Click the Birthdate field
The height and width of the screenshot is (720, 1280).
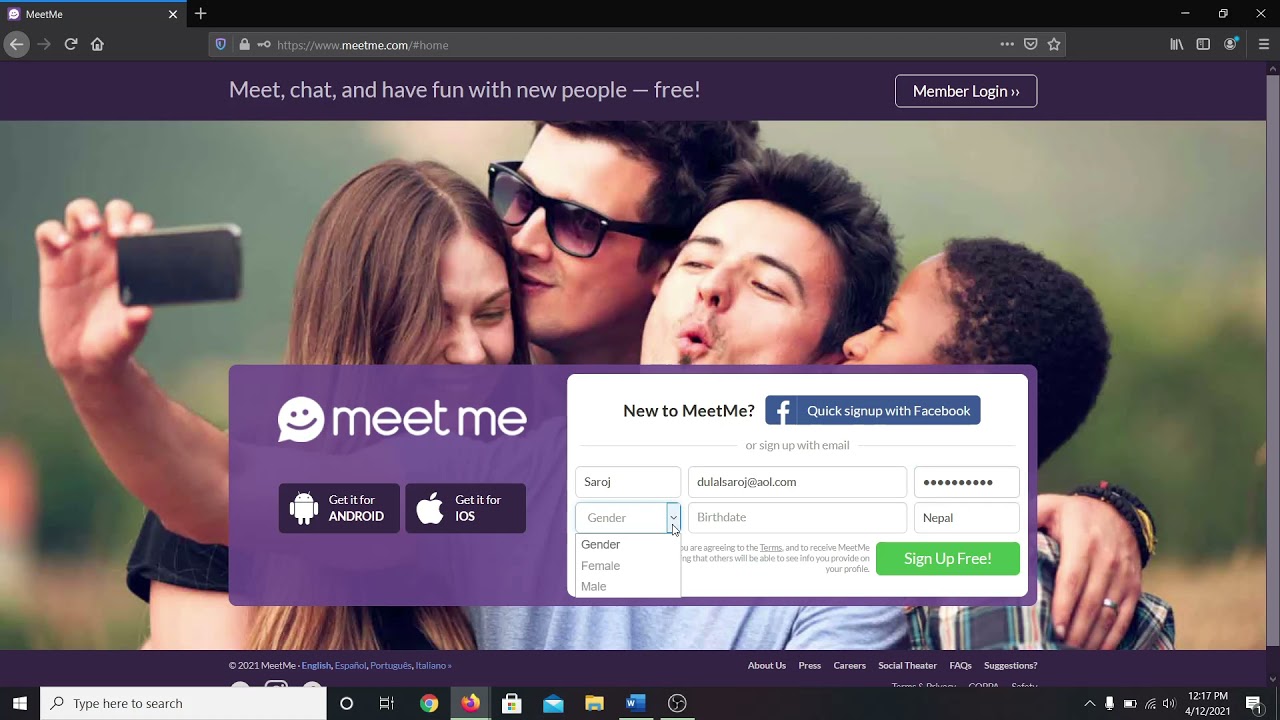[797, 518]
